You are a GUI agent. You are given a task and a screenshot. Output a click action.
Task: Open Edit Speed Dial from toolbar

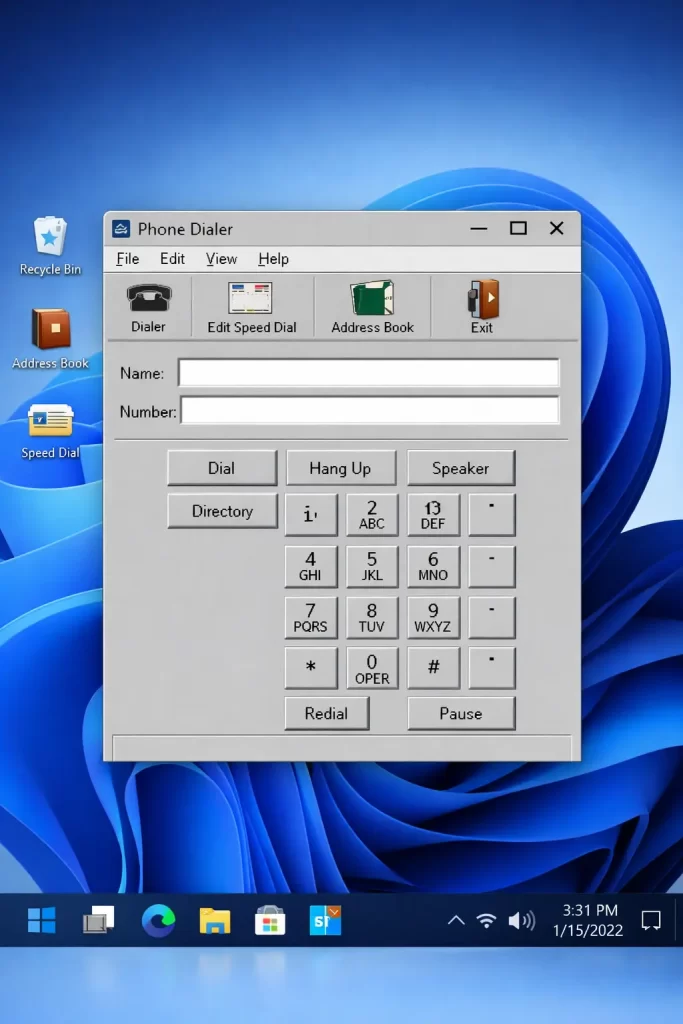pyautogui.click(x=251, y=308)
